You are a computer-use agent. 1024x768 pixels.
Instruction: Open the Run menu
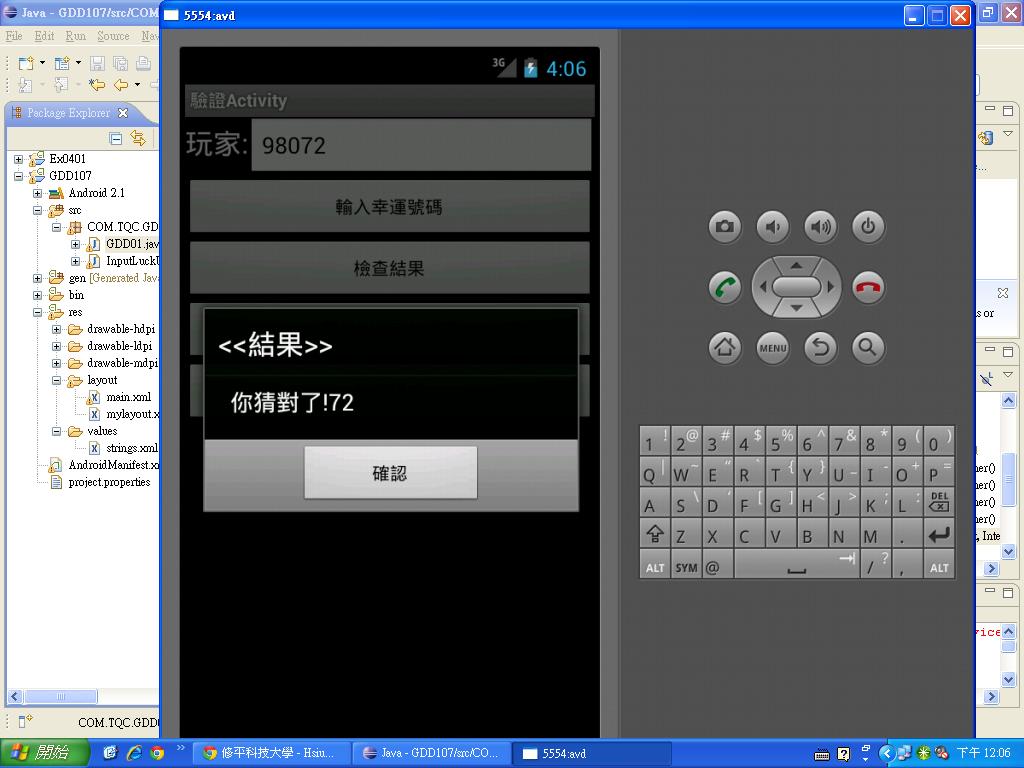(x=75, y=36)
